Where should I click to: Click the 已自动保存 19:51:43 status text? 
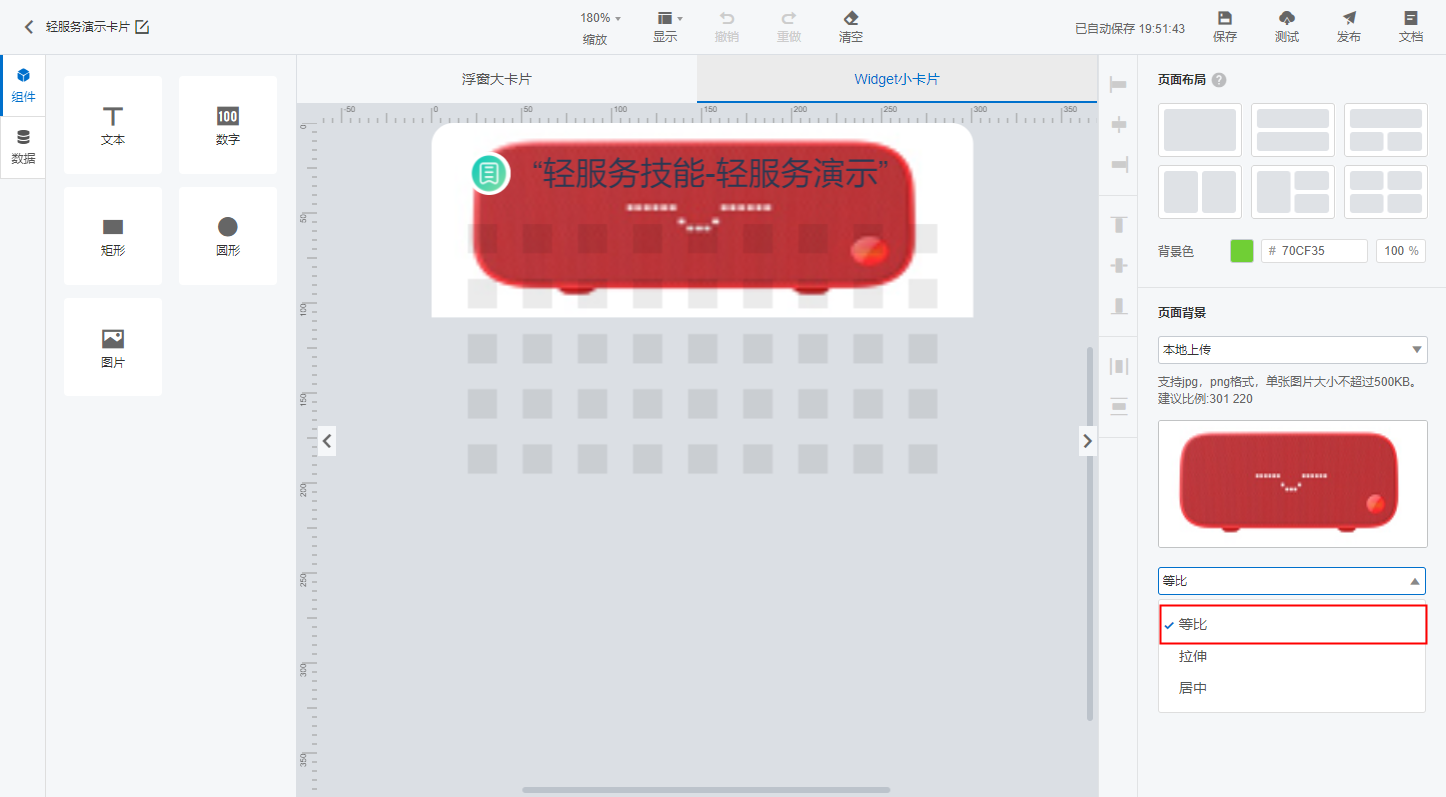[1130, 29]
